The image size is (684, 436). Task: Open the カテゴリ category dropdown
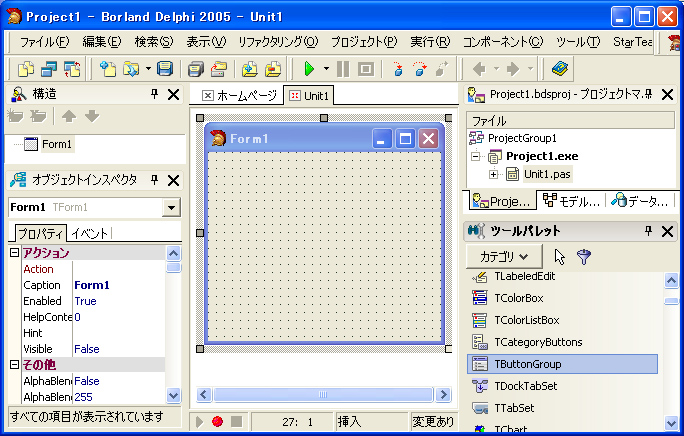tap(504, 257)
